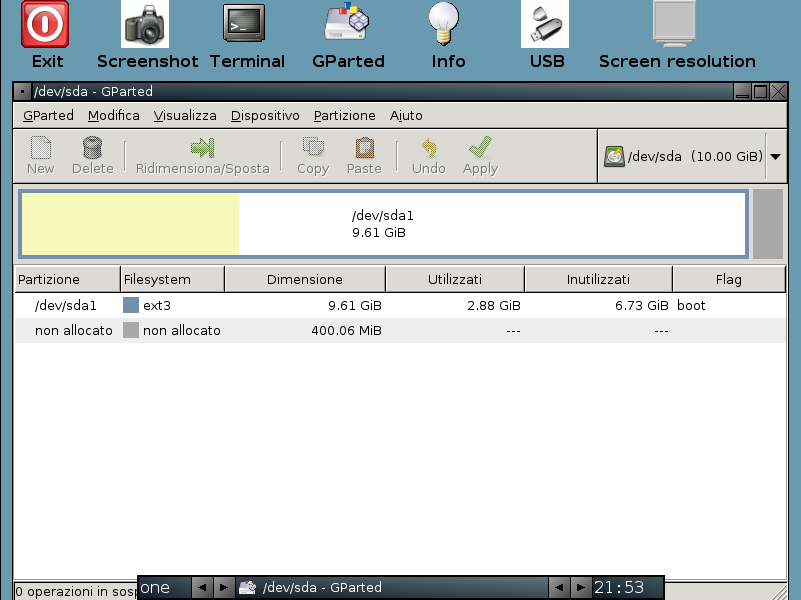Click the taskbar /dev/sda - GParted entry
Image resolution: width=801 pixels, height=600 pixels.
tap(392, 588)
